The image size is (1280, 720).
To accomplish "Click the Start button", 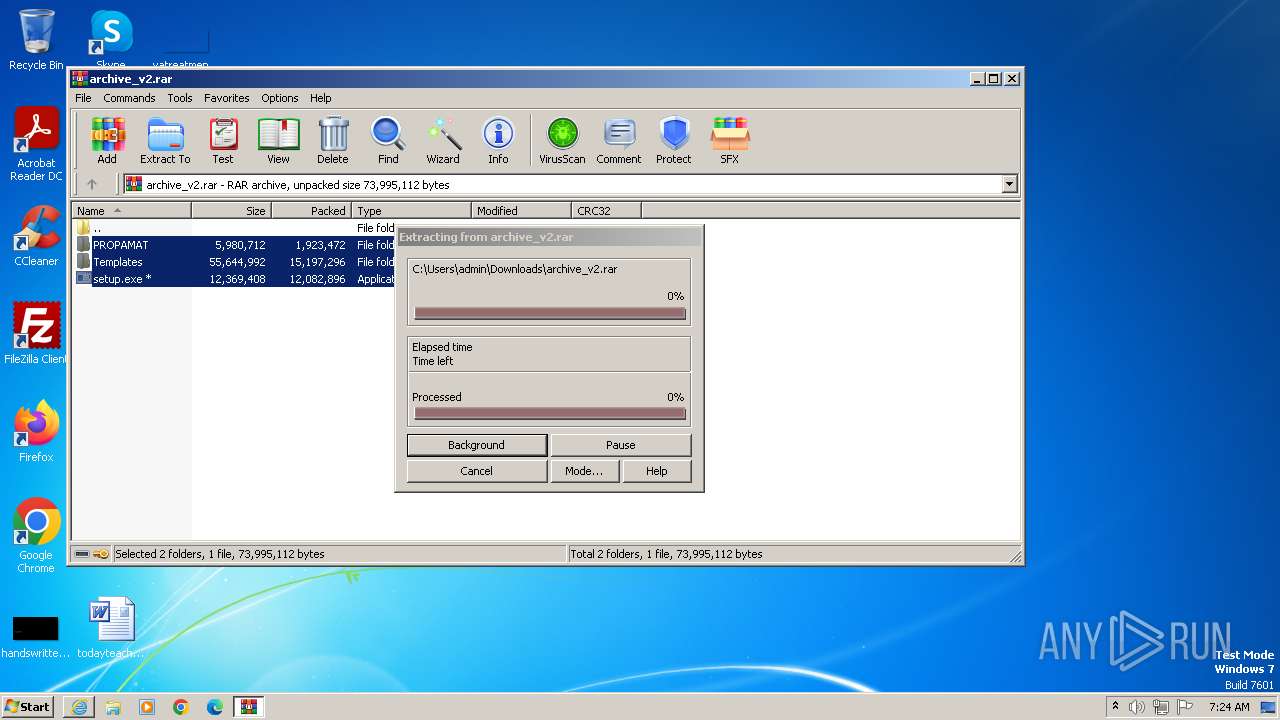I will click(28, 707).
